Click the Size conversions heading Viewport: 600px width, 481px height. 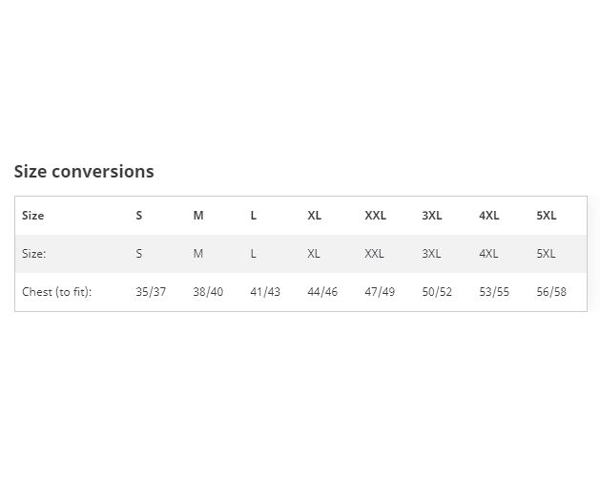(84, 171)
